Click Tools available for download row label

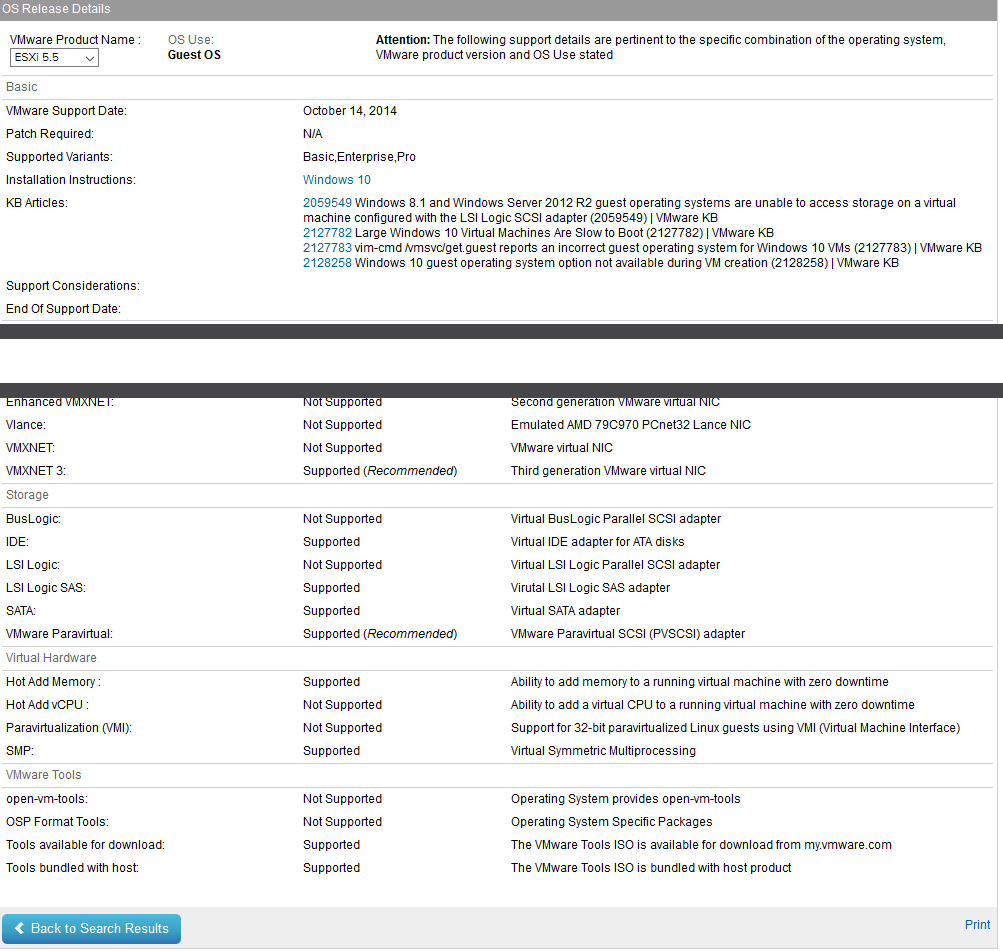[85, 845]
